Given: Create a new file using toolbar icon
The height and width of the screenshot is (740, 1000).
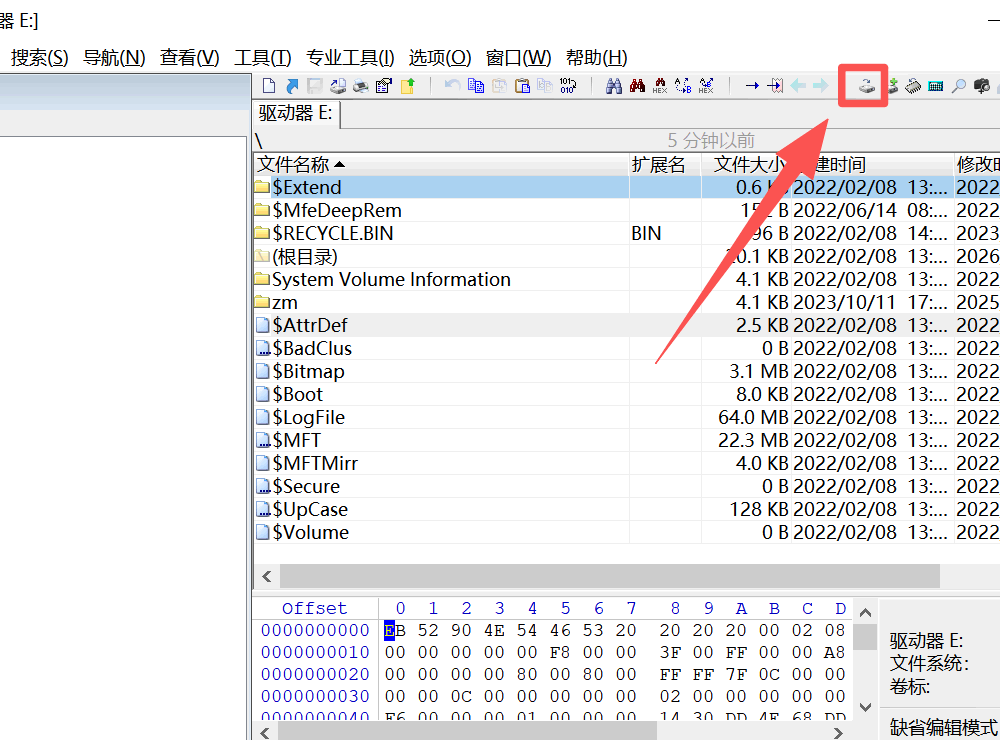Looking at the screenshot, I should pos(268,86).
